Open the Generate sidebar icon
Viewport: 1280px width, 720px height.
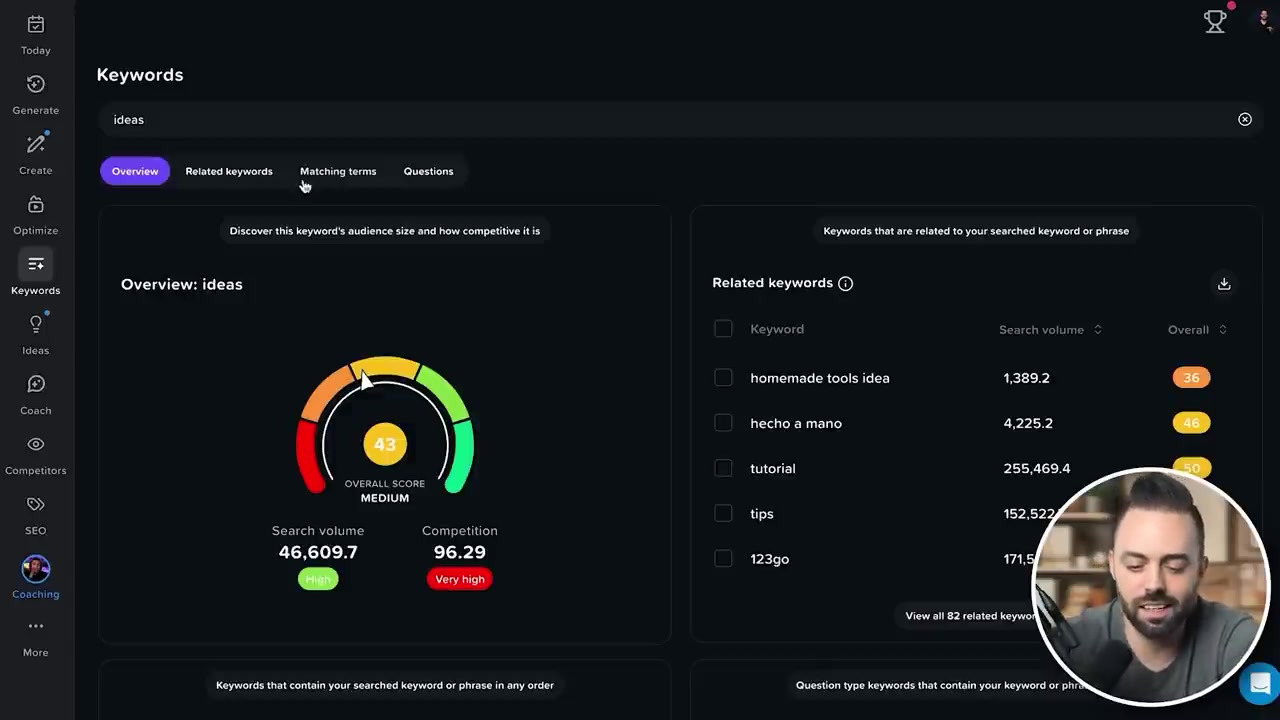pos(35,85)
